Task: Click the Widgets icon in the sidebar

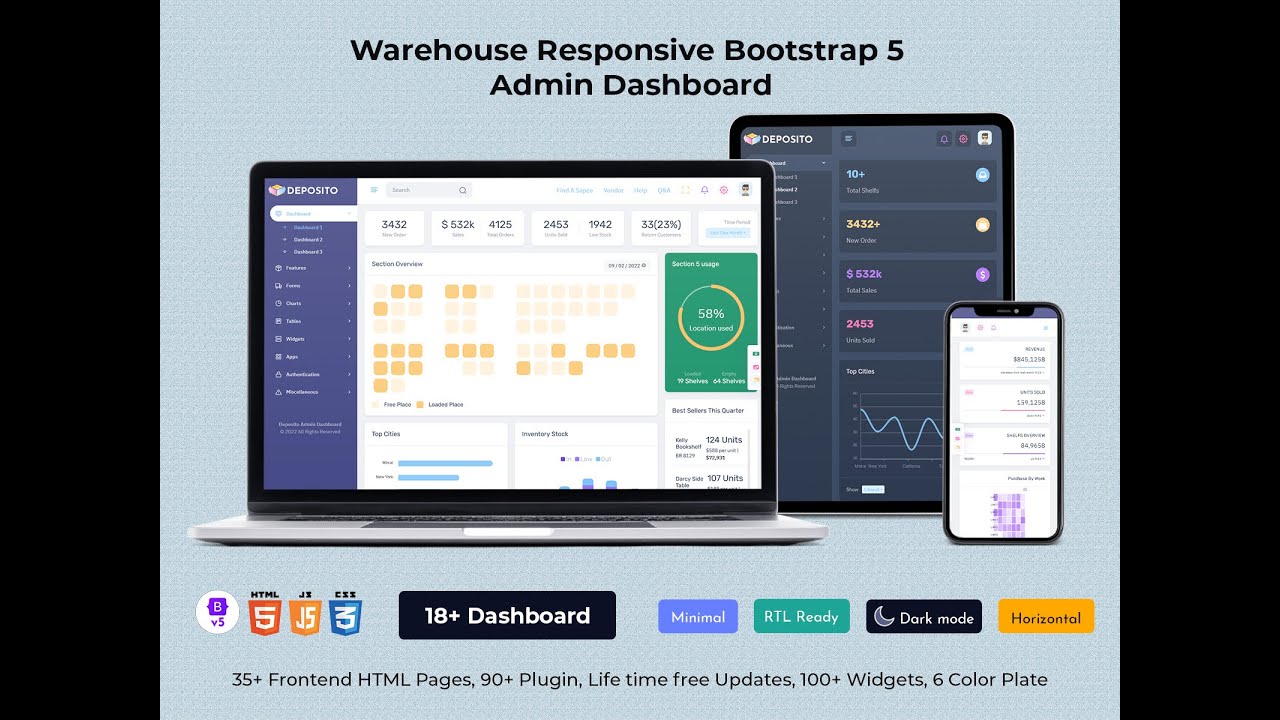Action: pos(278,339)
